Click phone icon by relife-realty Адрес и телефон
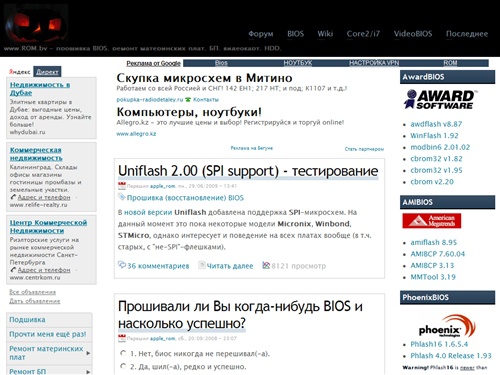The width and height of the screenshot is (500, 375). click(13, 197)
